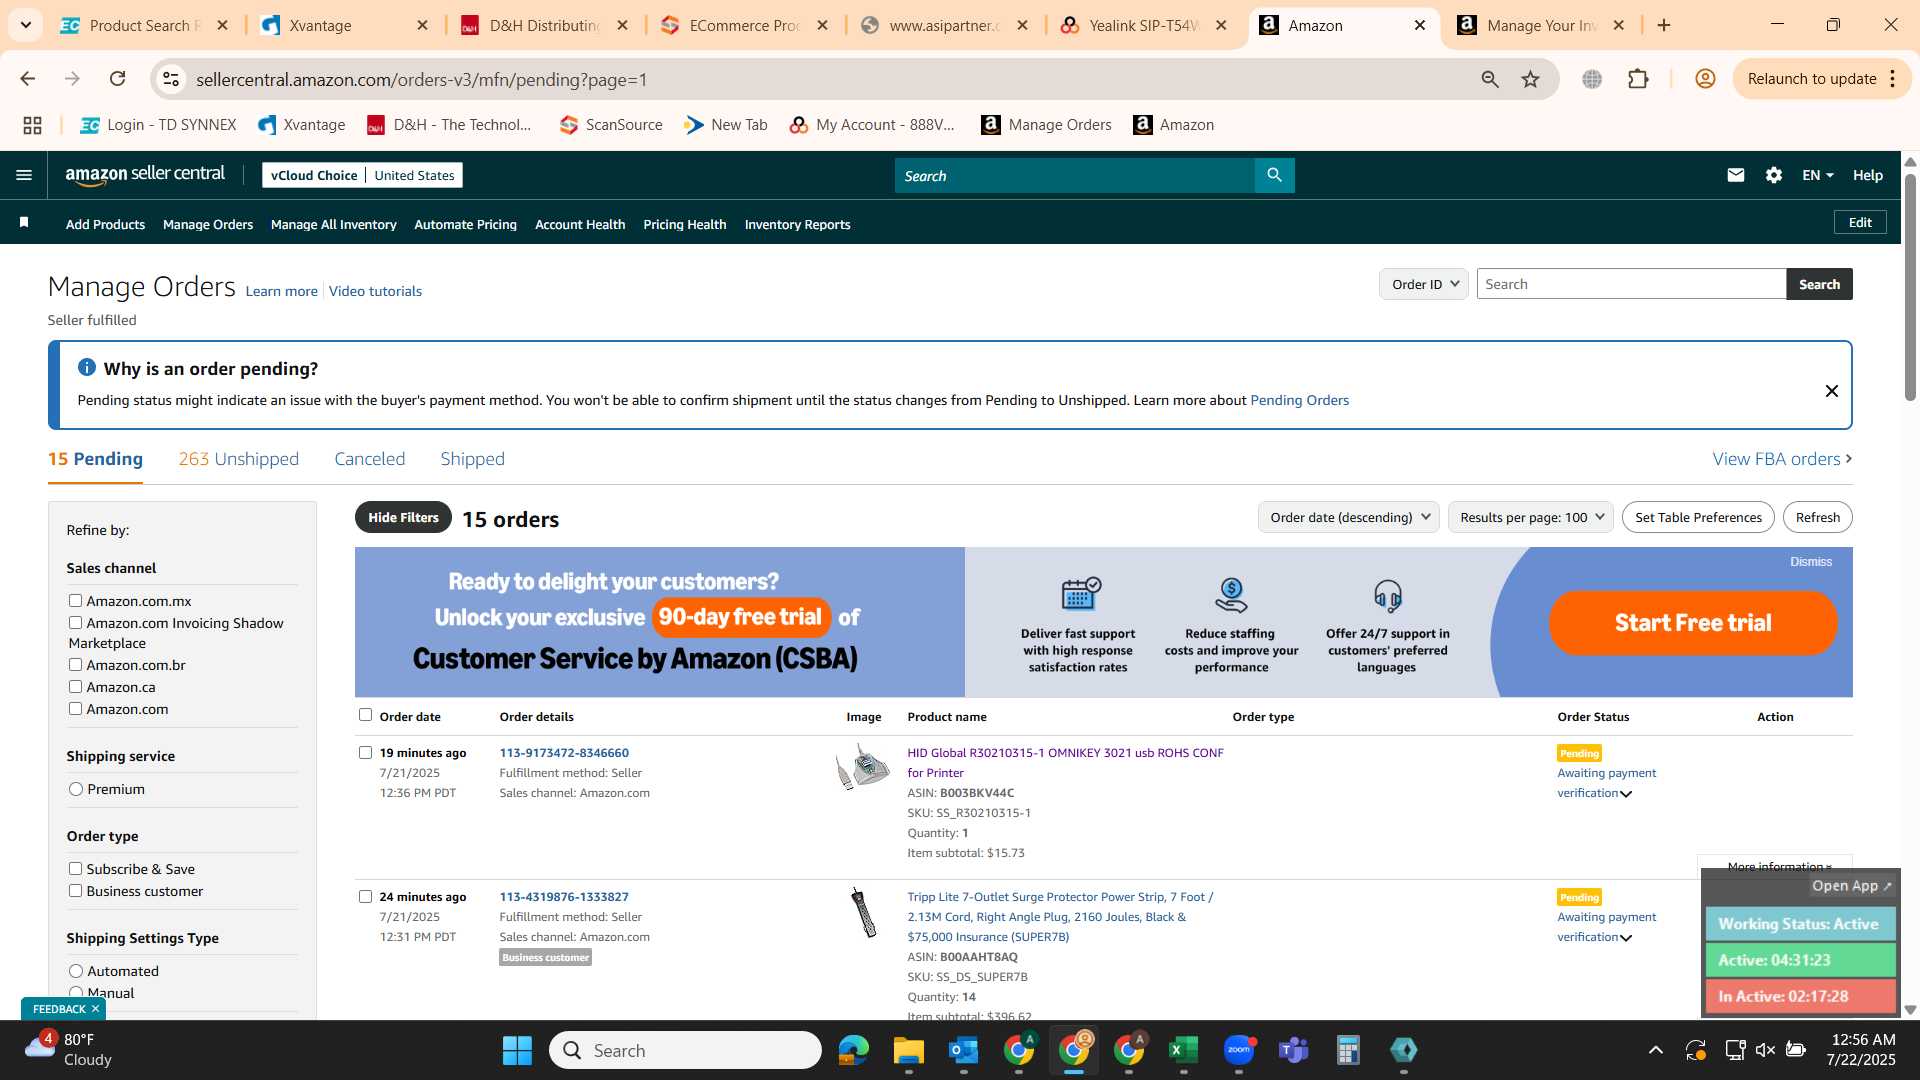Open Calculator from the taskbar
This screenshot has width=1920, height=1080.
(1348, 1050)
